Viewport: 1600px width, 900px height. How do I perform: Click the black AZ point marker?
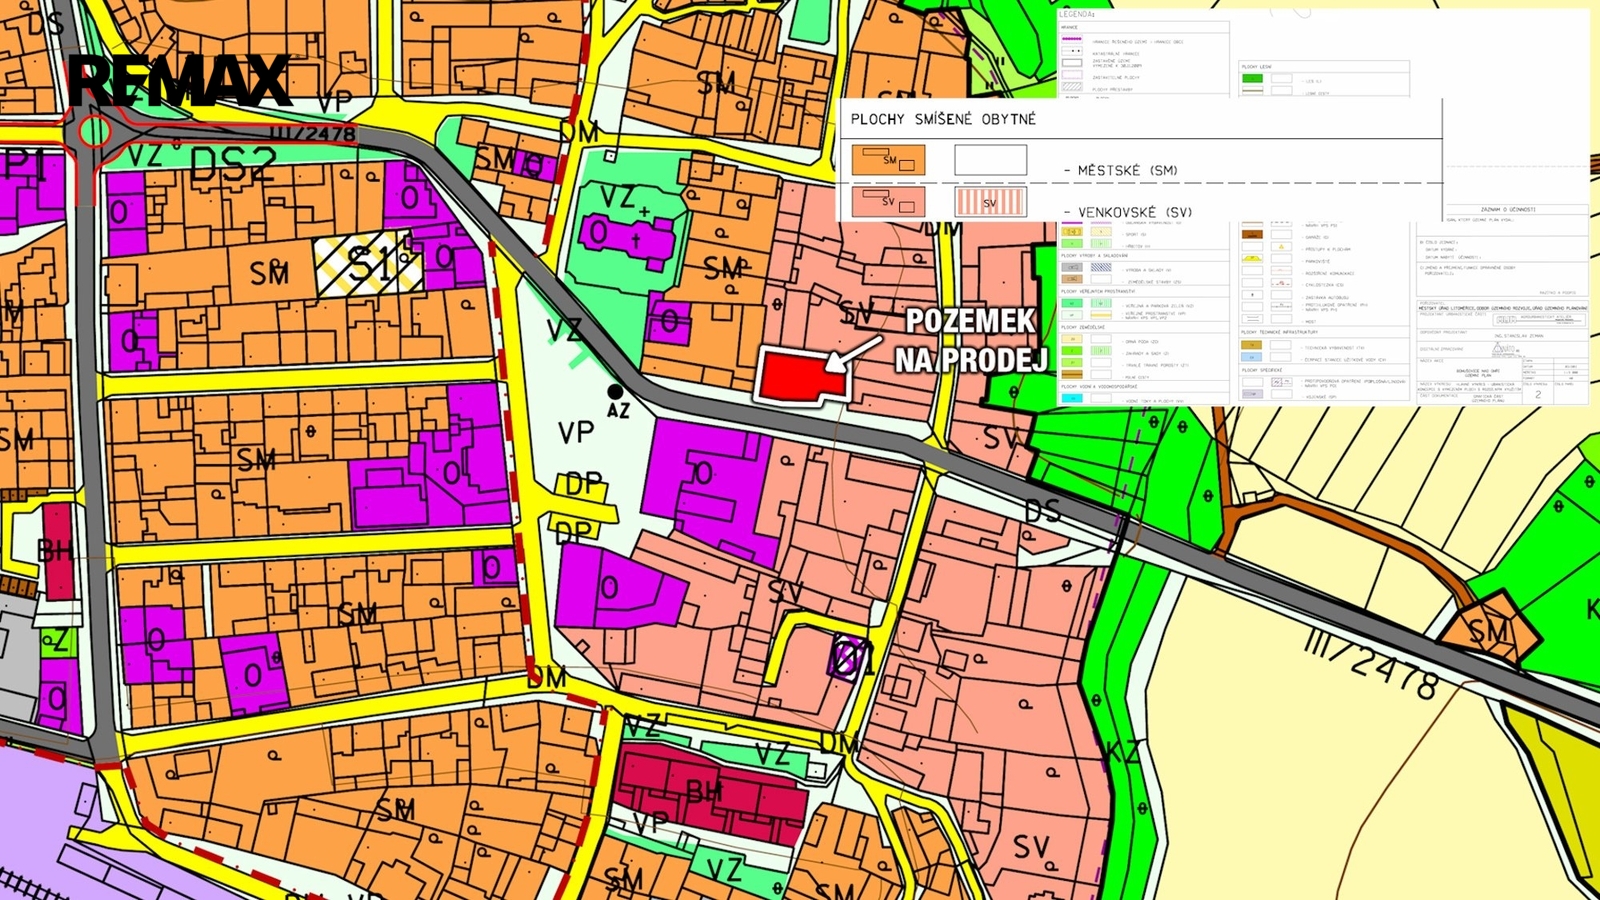point(616,392)
